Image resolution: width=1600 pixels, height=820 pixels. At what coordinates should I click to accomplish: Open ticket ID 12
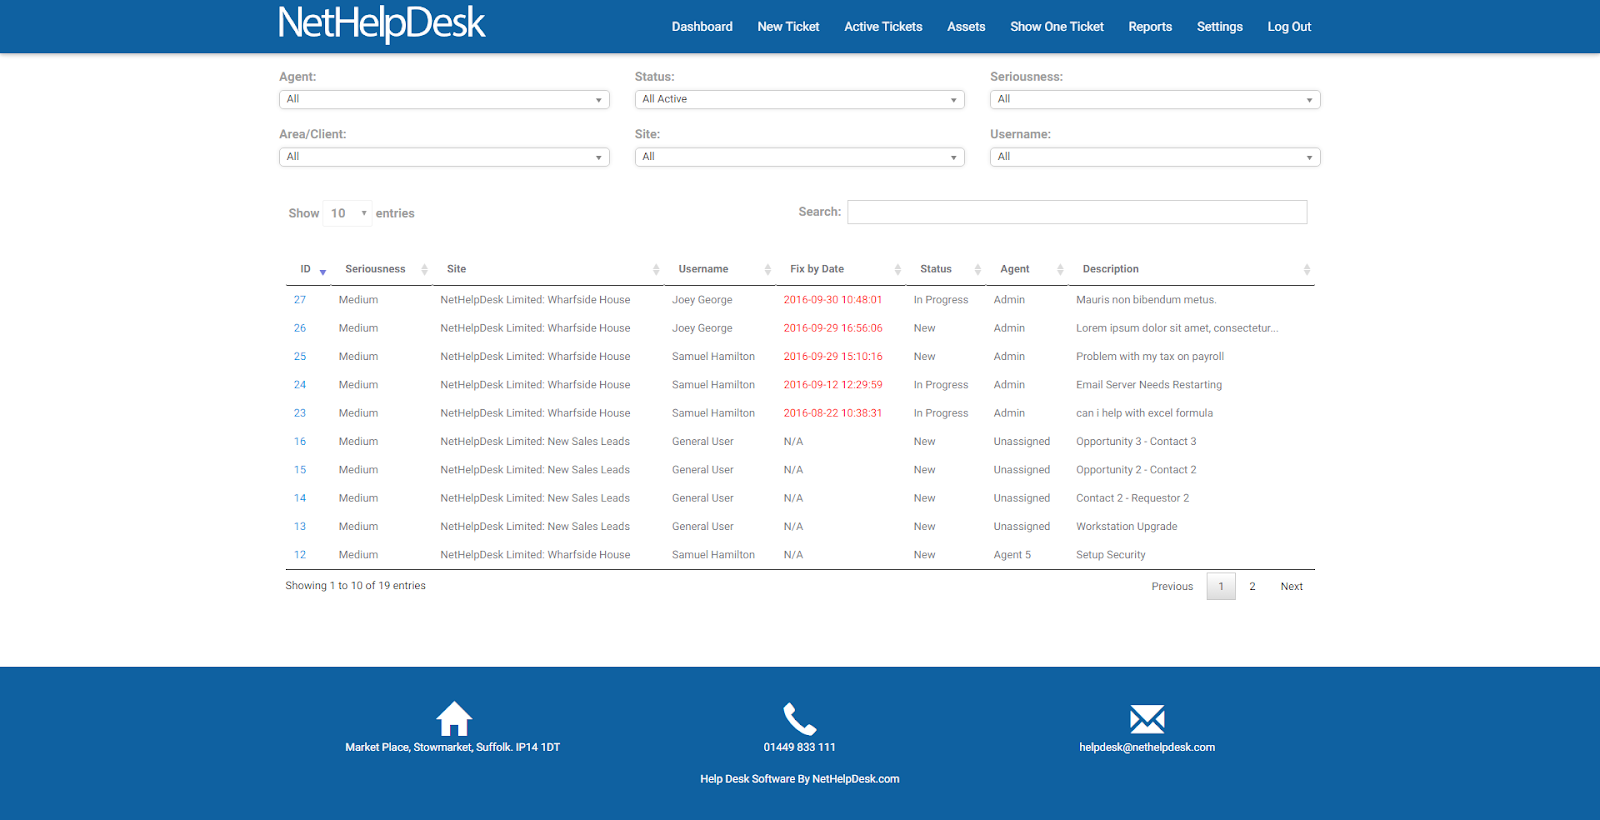click(x=300, y=555)
